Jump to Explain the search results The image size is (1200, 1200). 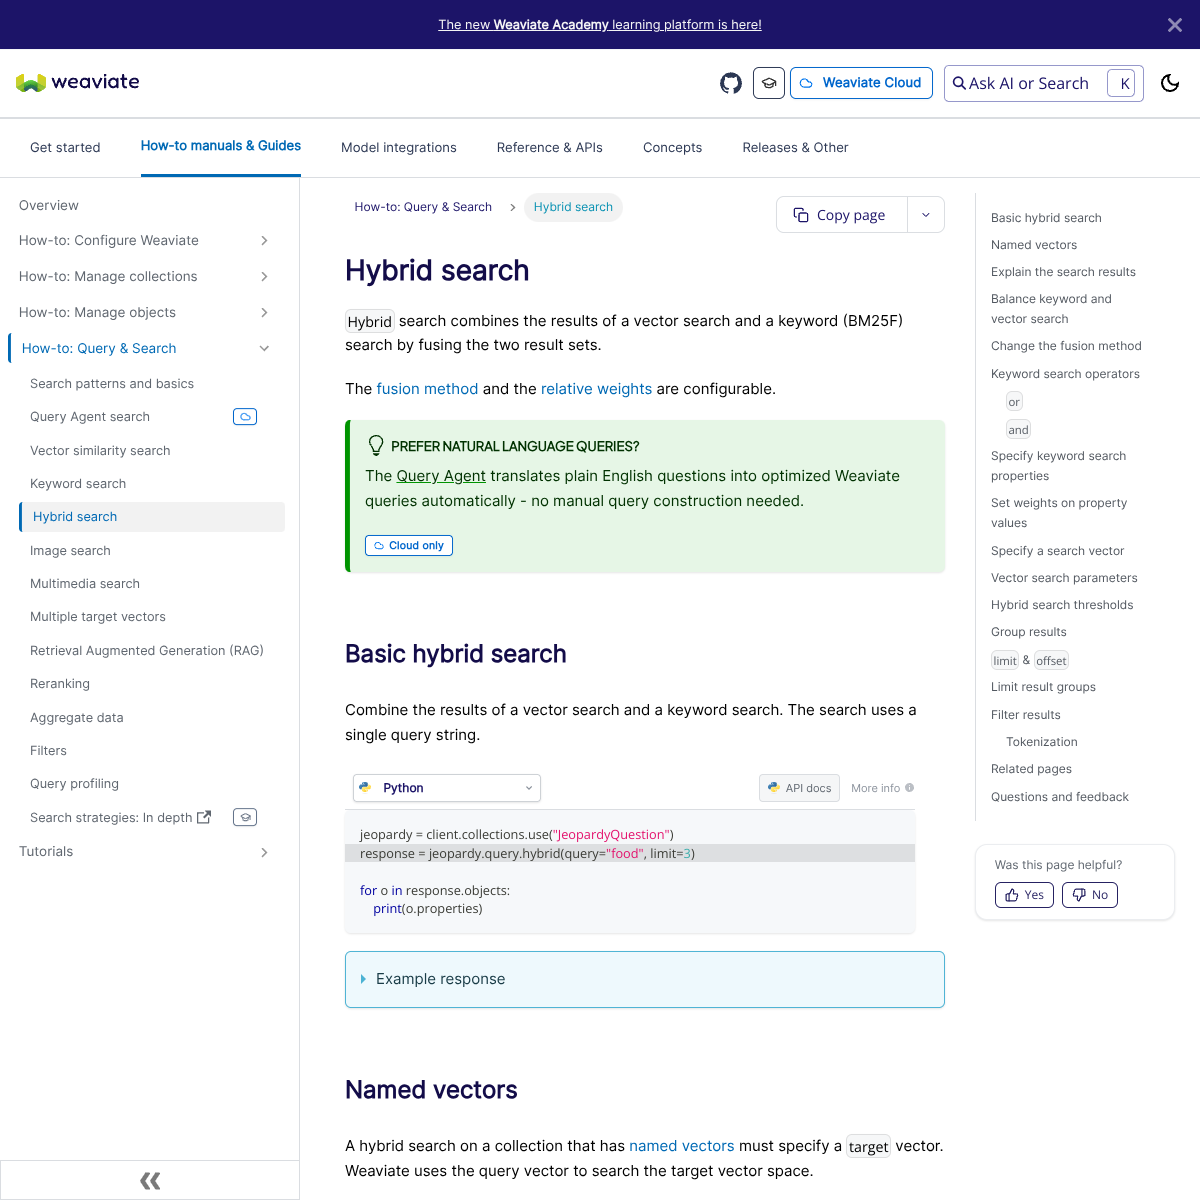tap(1063, 272)
